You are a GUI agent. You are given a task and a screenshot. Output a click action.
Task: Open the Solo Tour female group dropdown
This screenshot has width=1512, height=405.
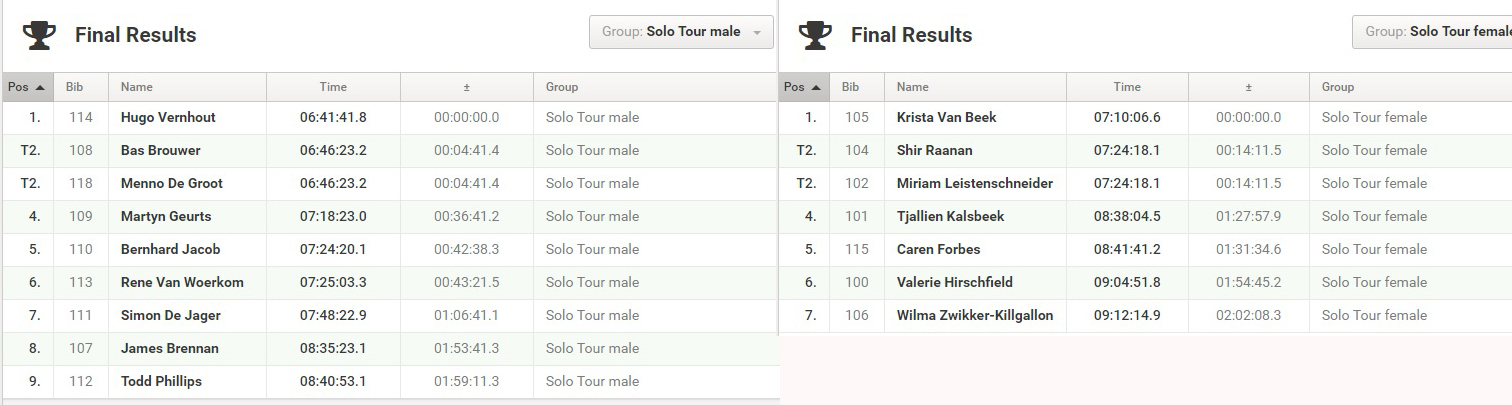[x=1432, y=32]
